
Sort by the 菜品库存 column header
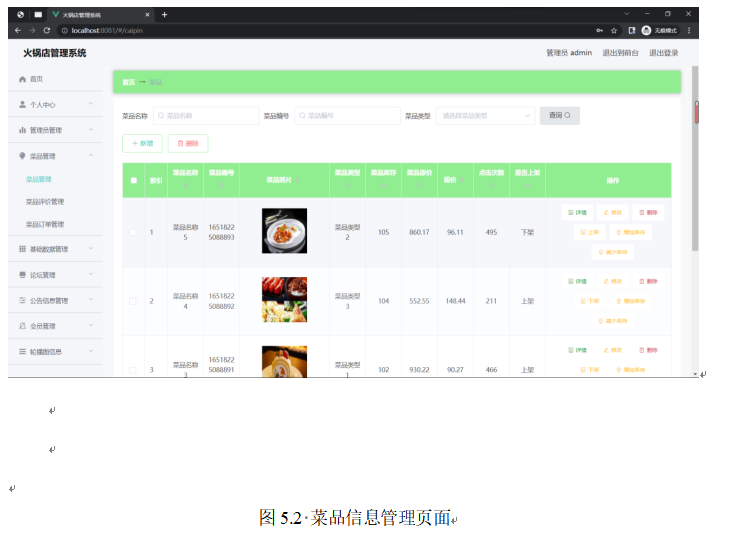coord(383,178)
